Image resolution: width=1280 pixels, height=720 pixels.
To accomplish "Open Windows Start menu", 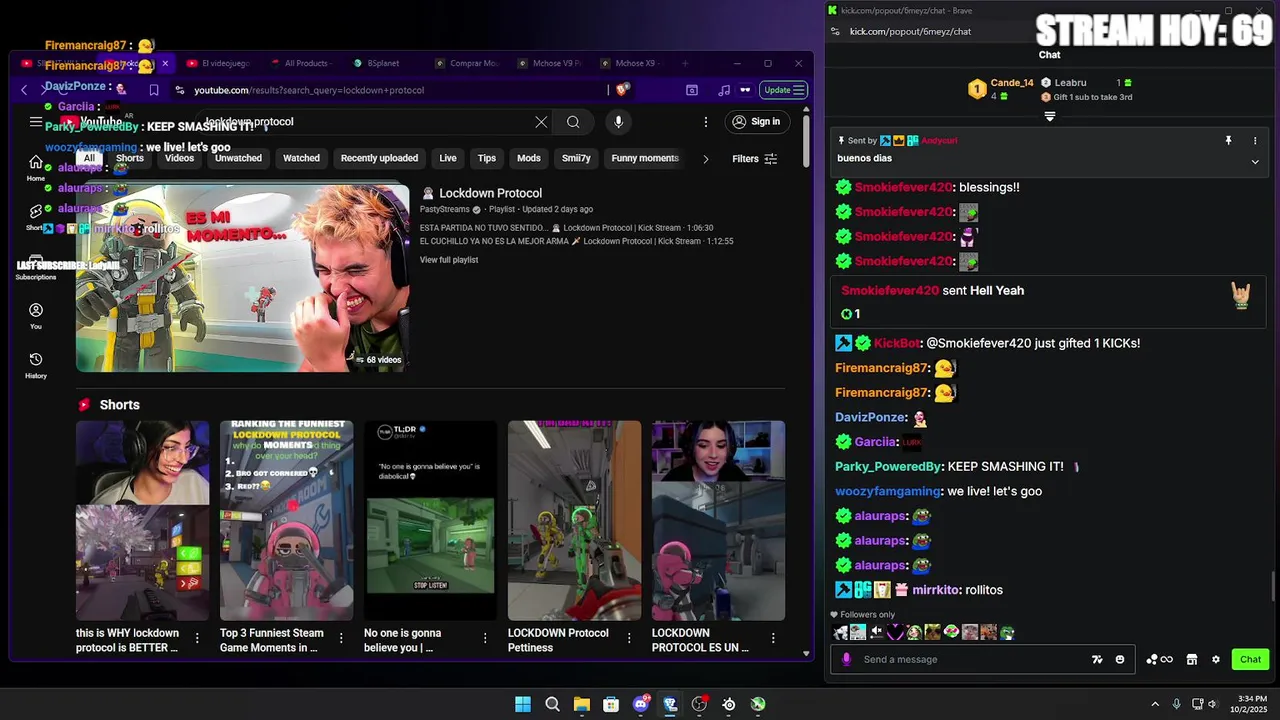I will click(x=523, y=704).
